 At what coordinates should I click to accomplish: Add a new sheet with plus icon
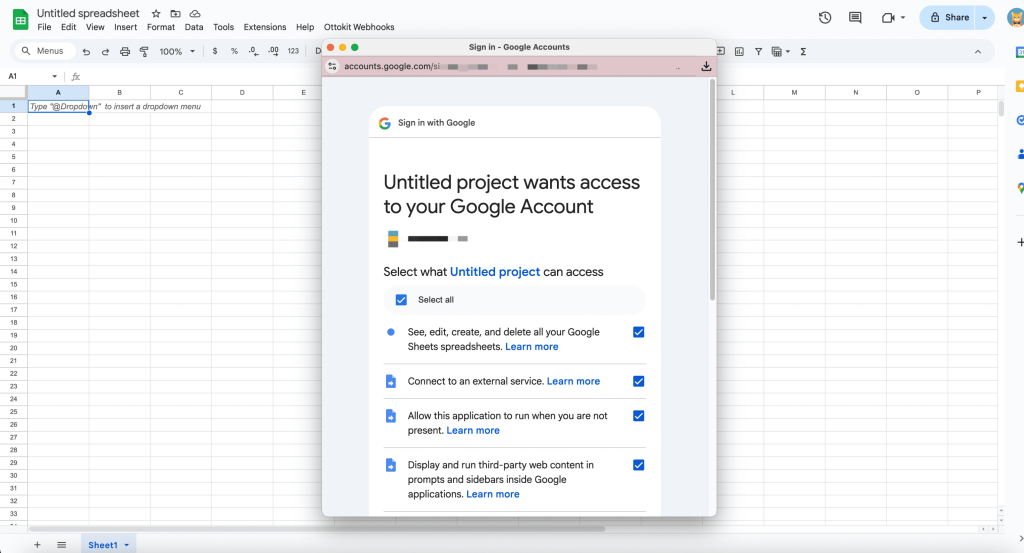(37, 545)
